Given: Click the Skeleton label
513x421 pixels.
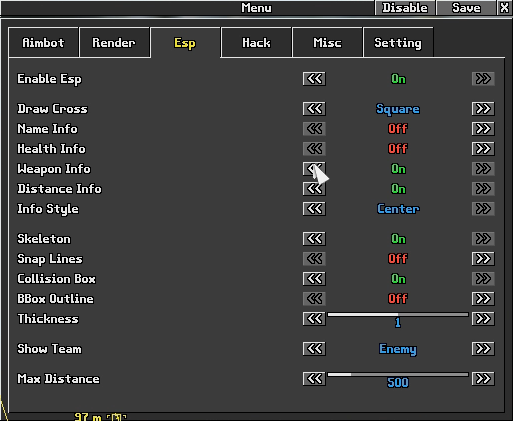Looking at the screenshot, I should click(44, 239).
